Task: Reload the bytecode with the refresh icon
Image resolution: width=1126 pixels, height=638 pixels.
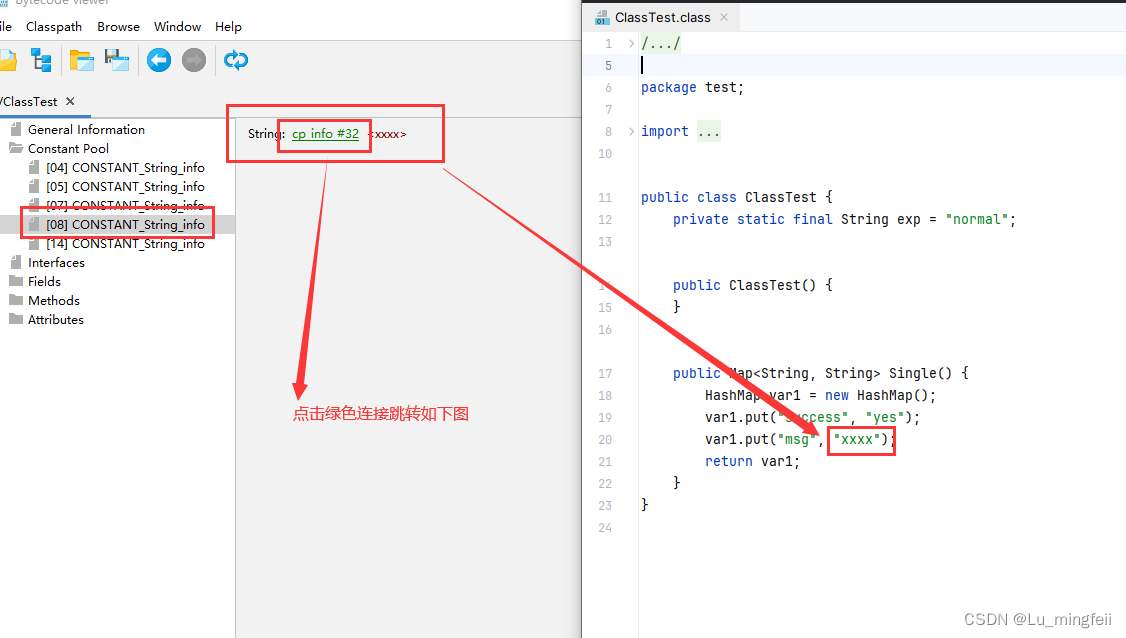Action: pos(235,60)
